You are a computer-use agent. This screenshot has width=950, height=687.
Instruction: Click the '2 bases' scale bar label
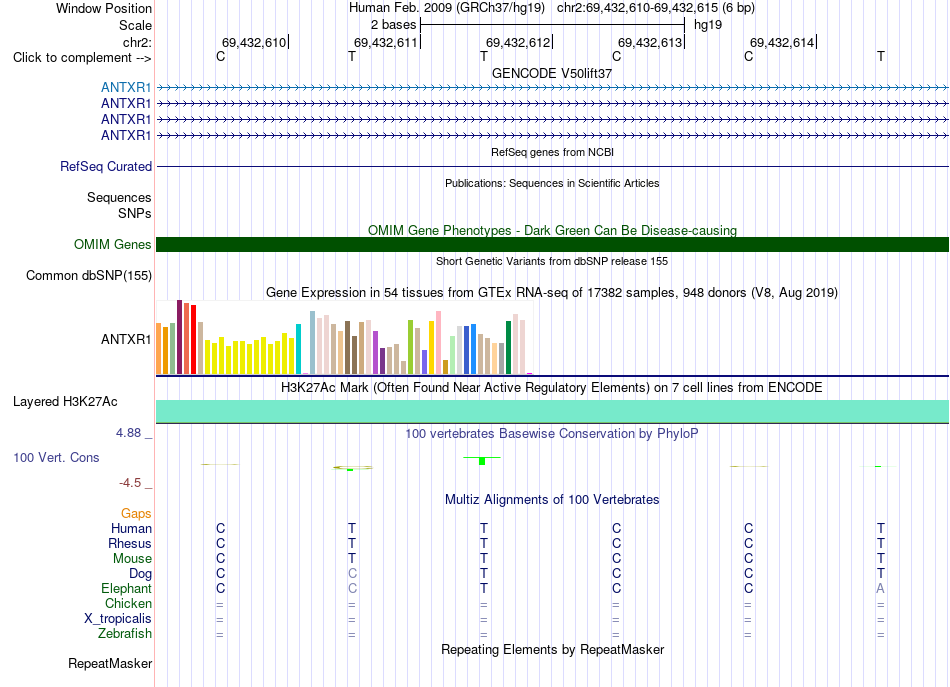pos(393,25)
